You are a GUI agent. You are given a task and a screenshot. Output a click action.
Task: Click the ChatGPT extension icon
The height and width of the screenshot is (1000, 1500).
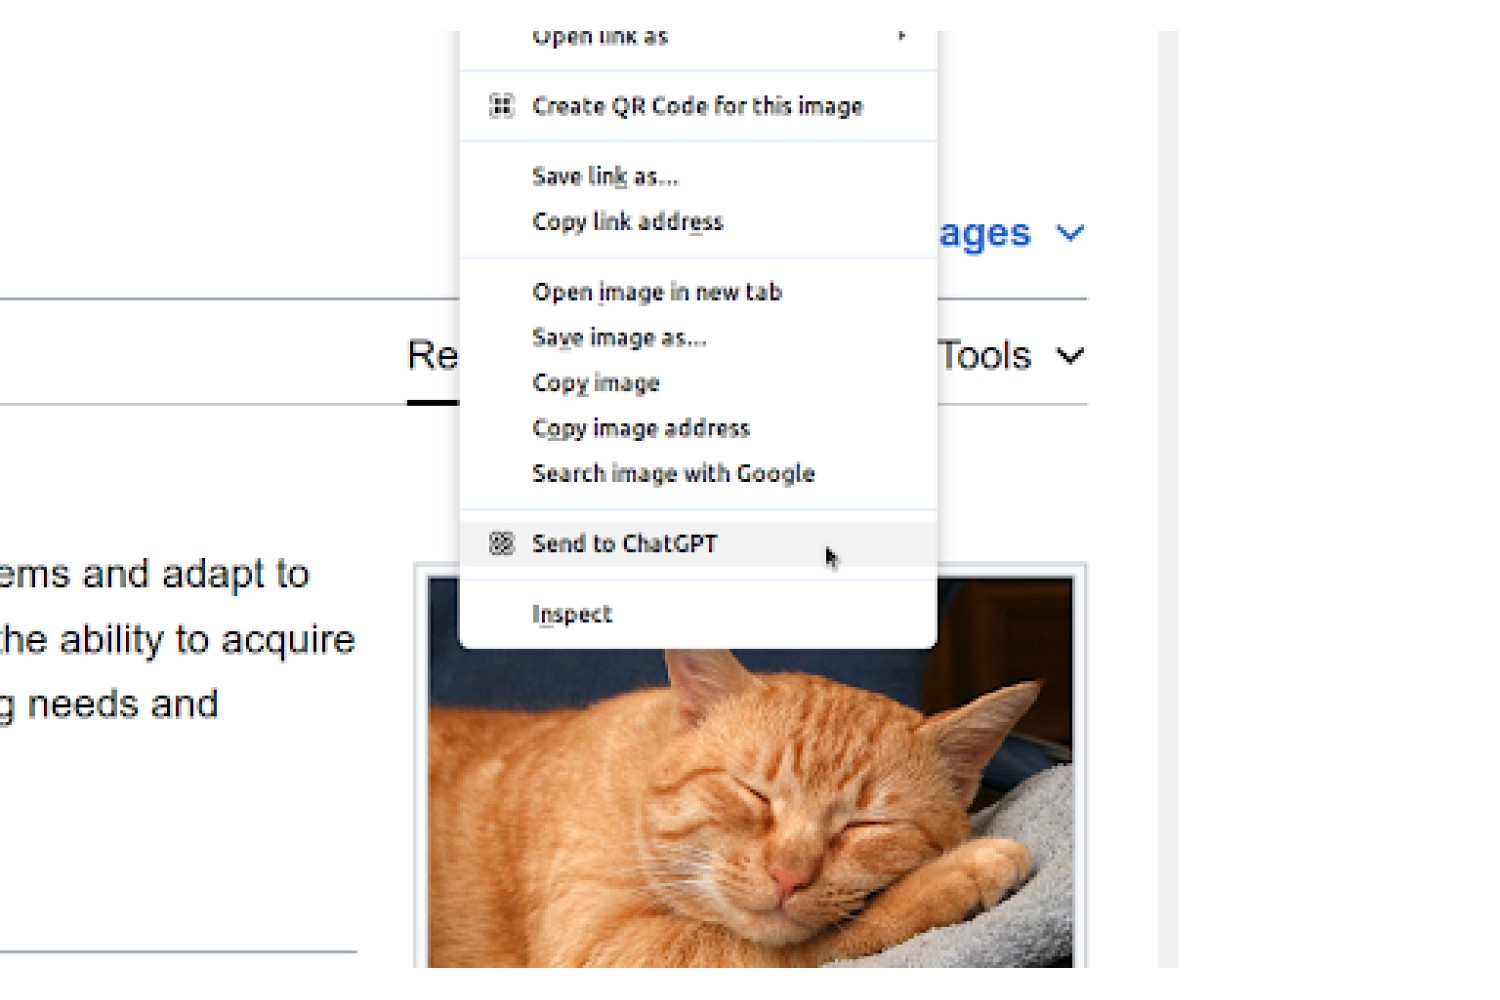pos(501,543)
